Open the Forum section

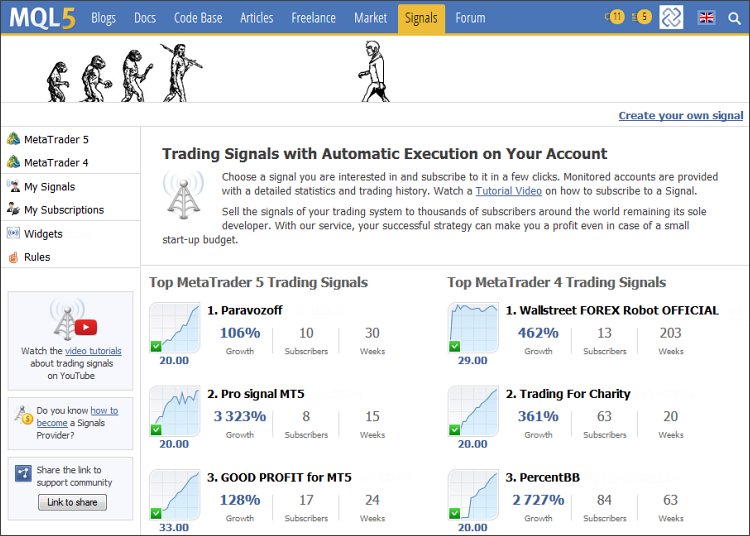click(470, 18)
